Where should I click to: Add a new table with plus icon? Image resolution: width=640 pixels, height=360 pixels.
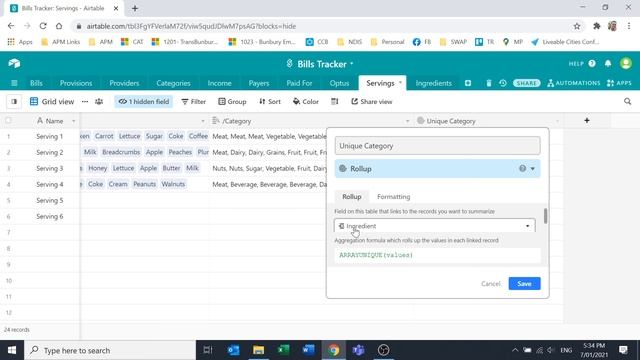point(468,83)
